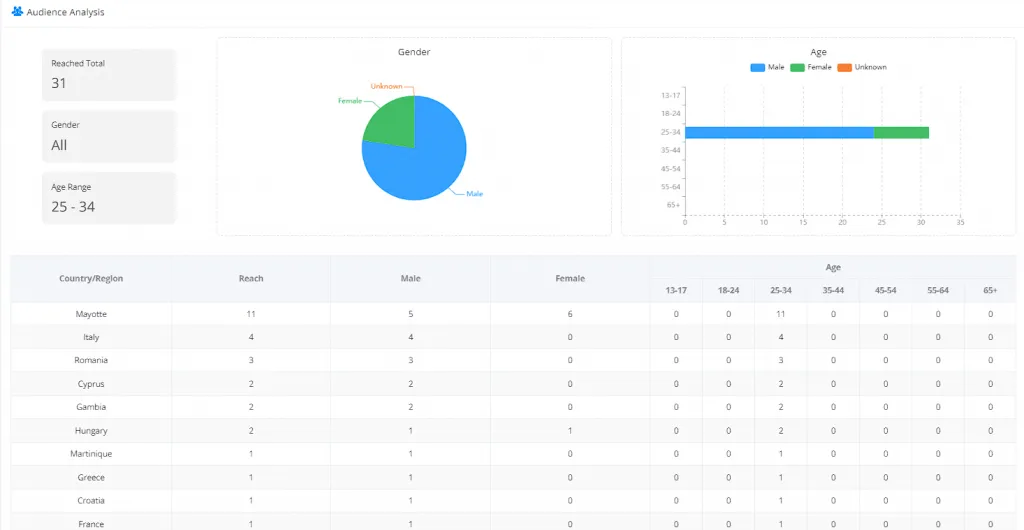
Task: Select the 25-34 age column header
Action: click(781, 290)
